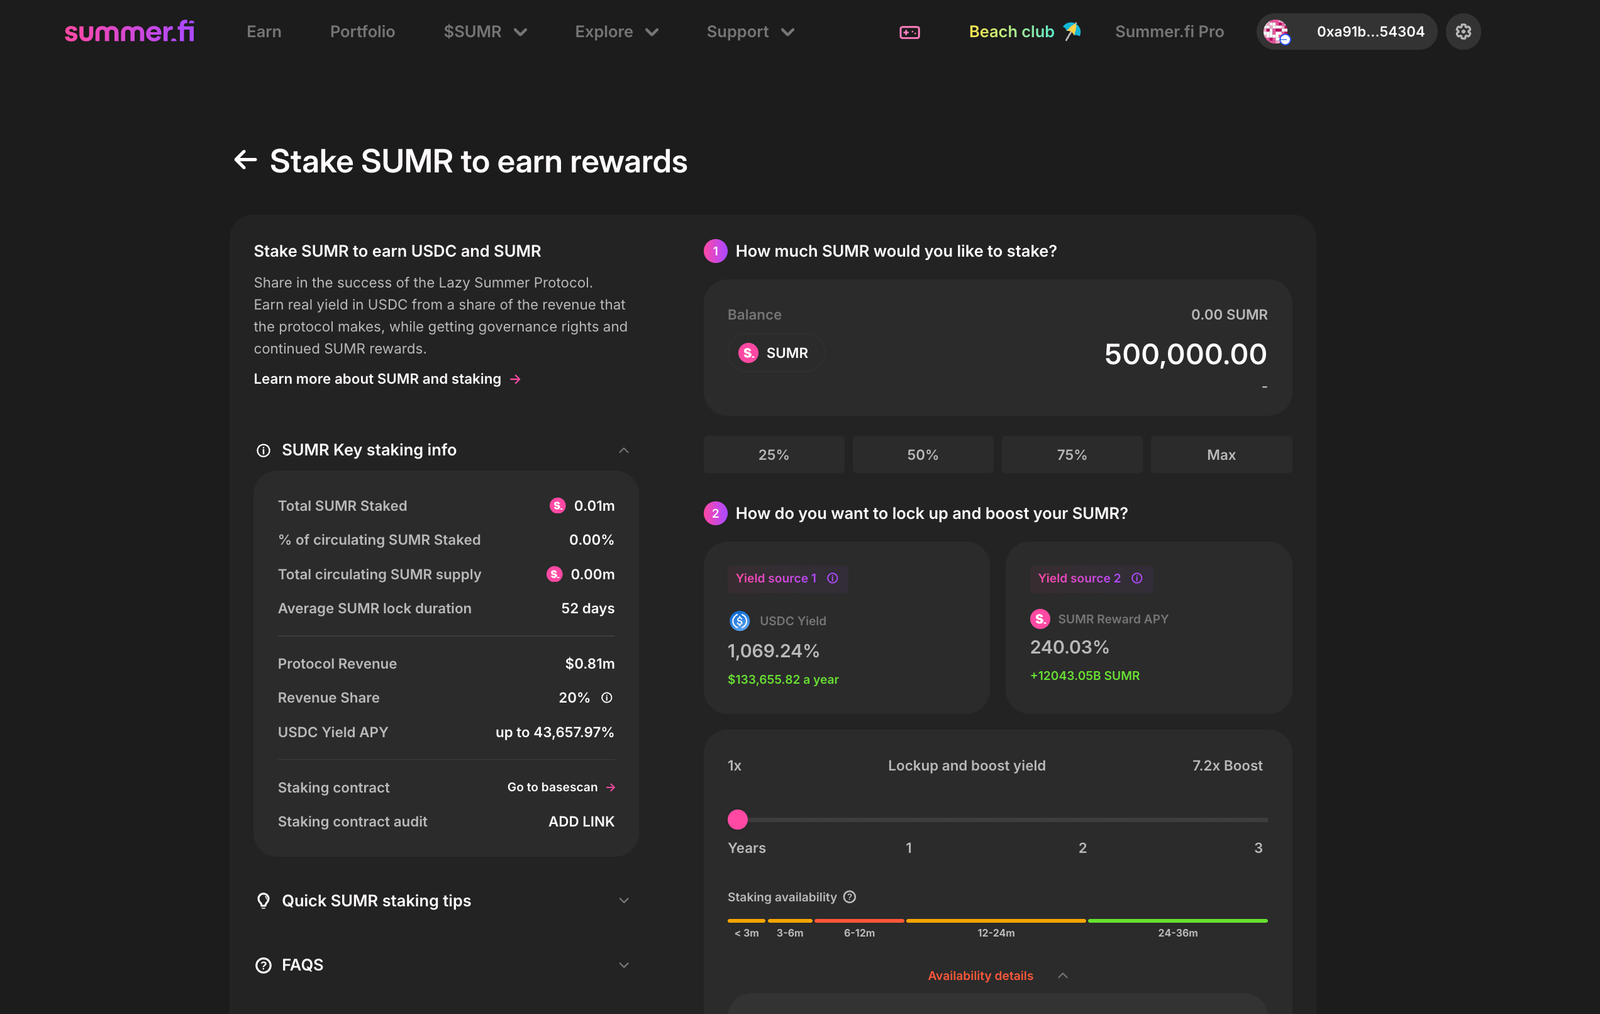Collapse the SUMR Key staking info section
The image size is (1600, 1014).
coord(624,451)
